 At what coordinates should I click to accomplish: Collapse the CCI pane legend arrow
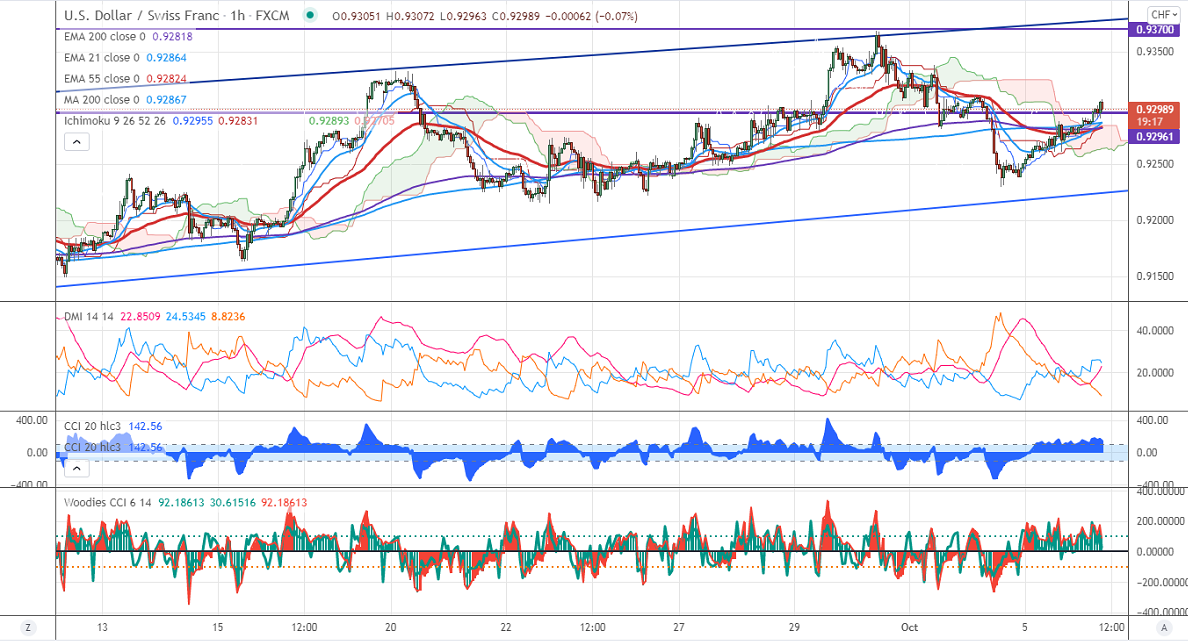pyautogui.click(x=77, y=468)
